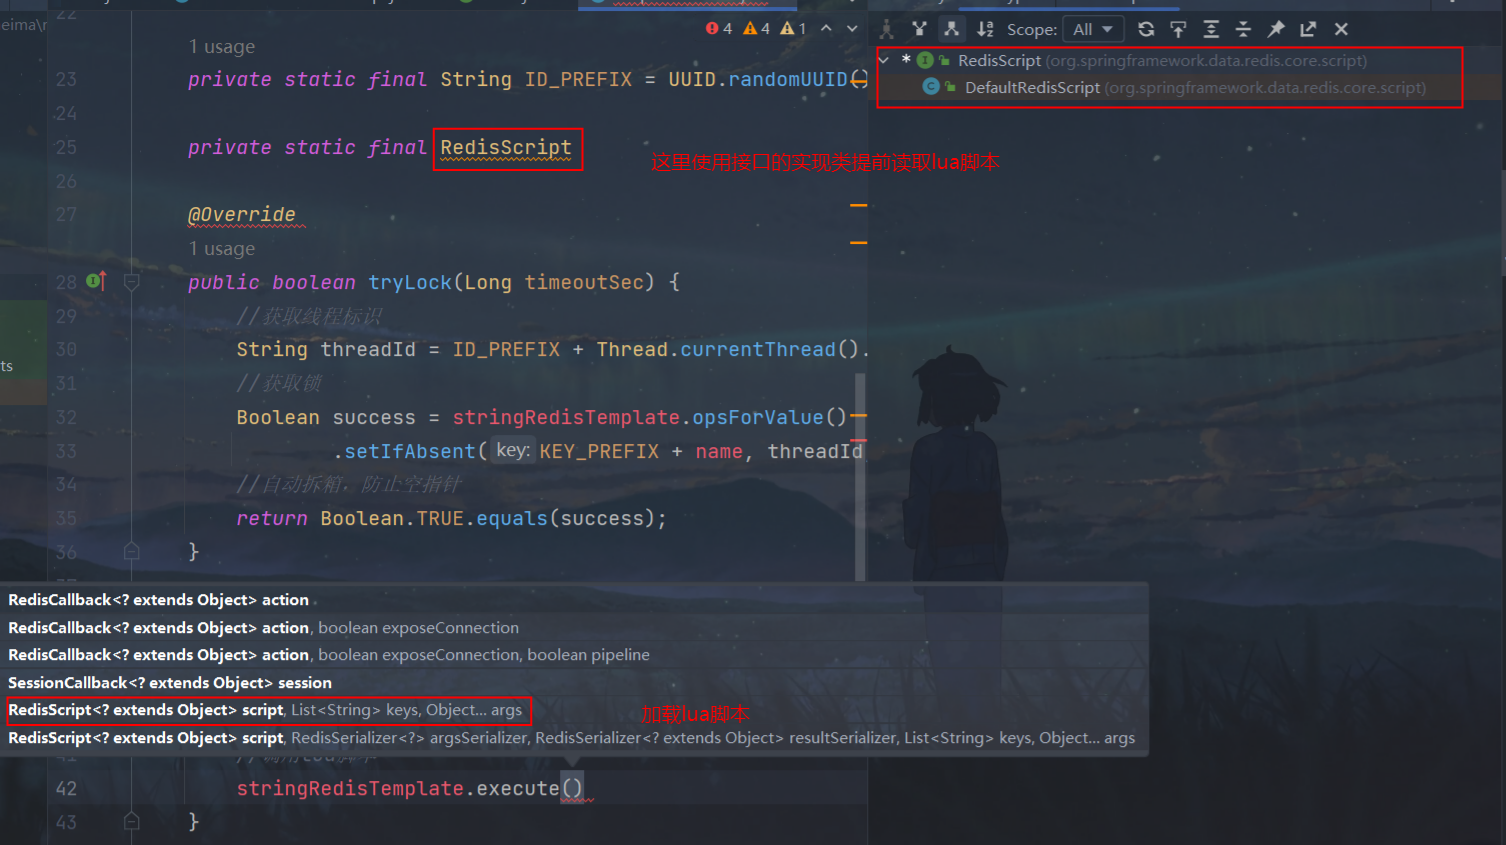
Task: Click setIfAbsent method call
Action: click(410, 451)
